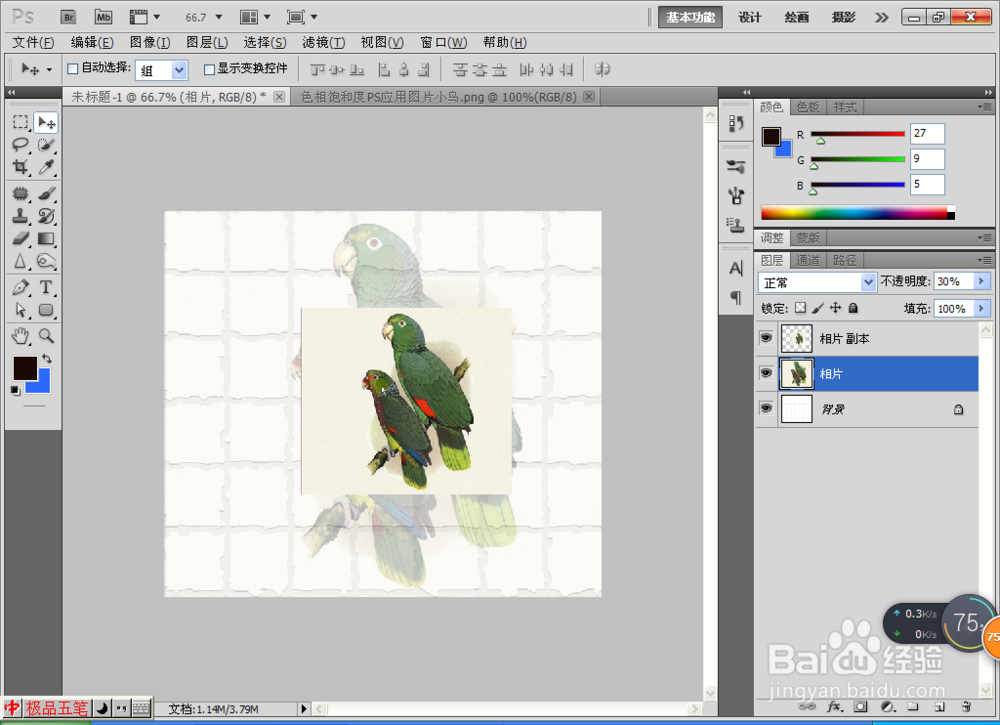Select the Clone Stamp tool
Screen dimensions: 1000x725
tap(20, 216)
